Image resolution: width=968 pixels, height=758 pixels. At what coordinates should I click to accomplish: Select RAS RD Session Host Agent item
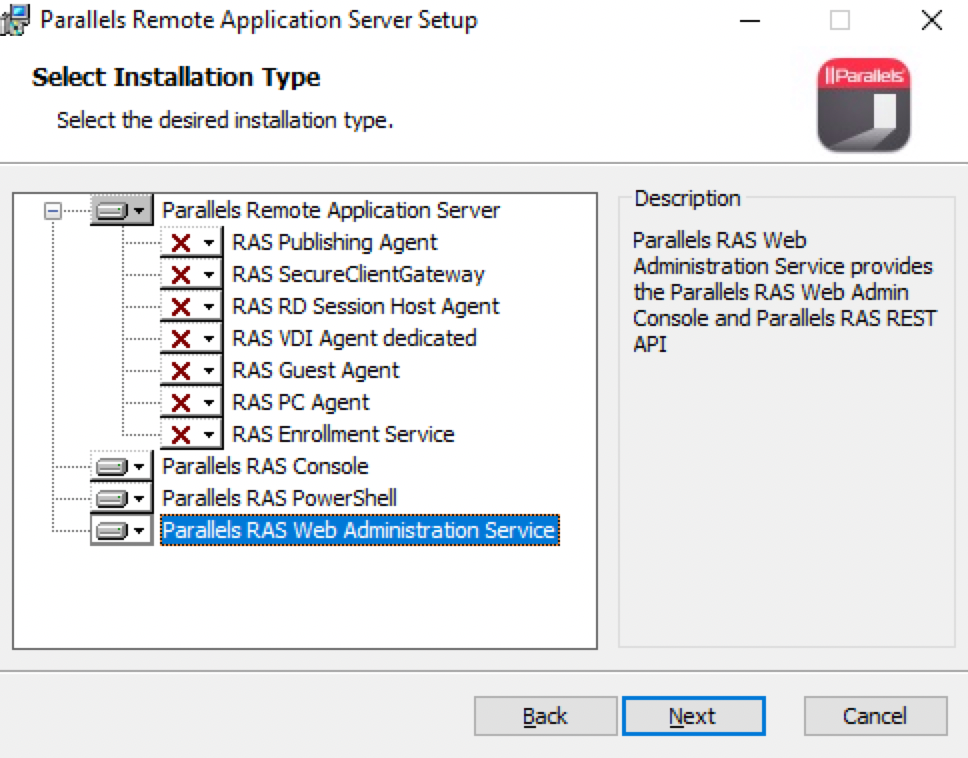point(365,307)
